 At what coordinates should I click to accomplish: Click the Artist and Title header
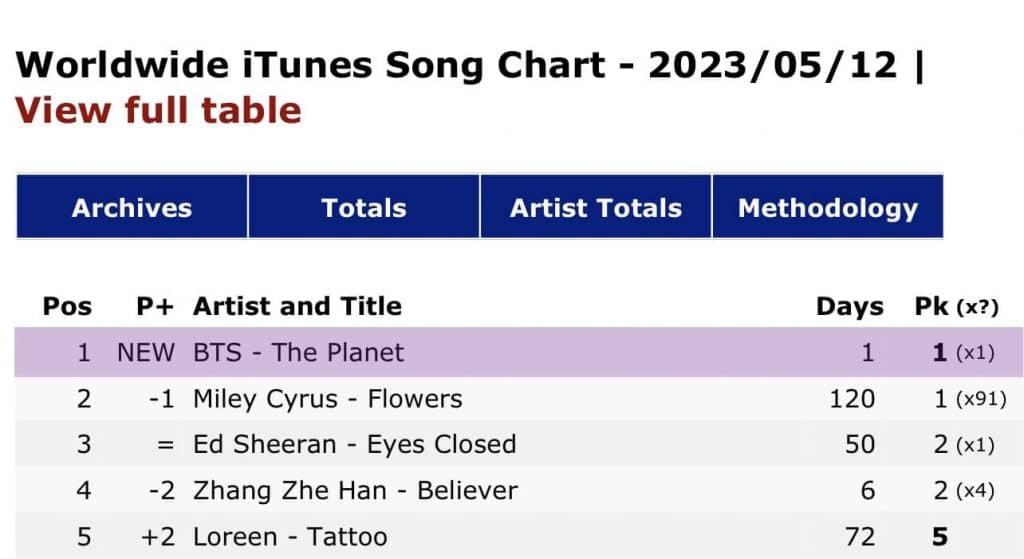[x=297, y=306]
